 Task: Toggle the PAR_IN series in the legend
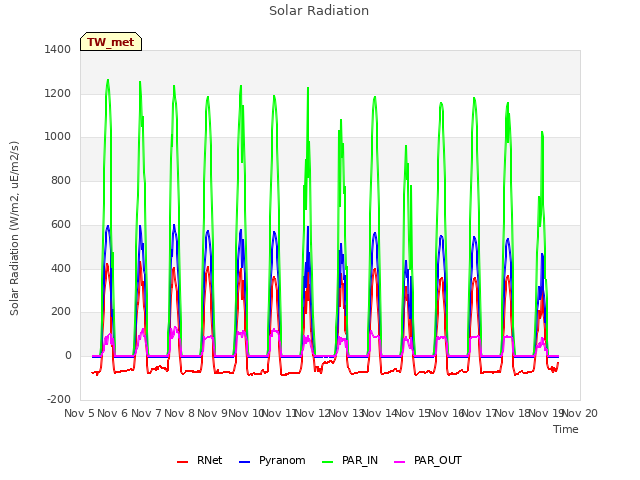[350, 460]
